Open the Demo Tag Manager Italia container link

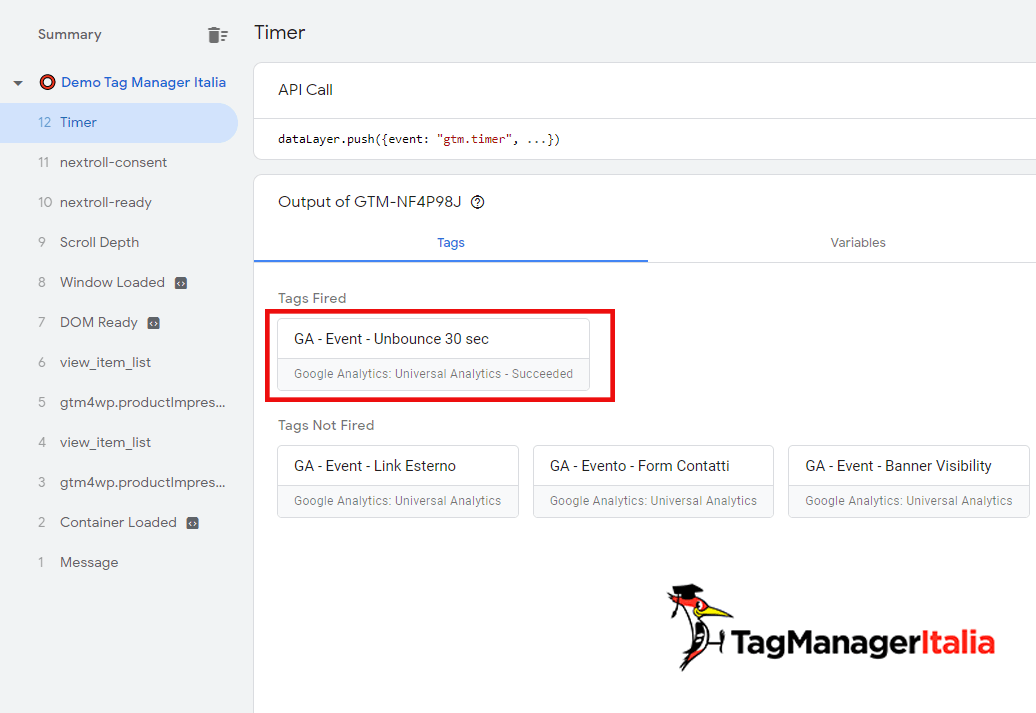(143, 83)
